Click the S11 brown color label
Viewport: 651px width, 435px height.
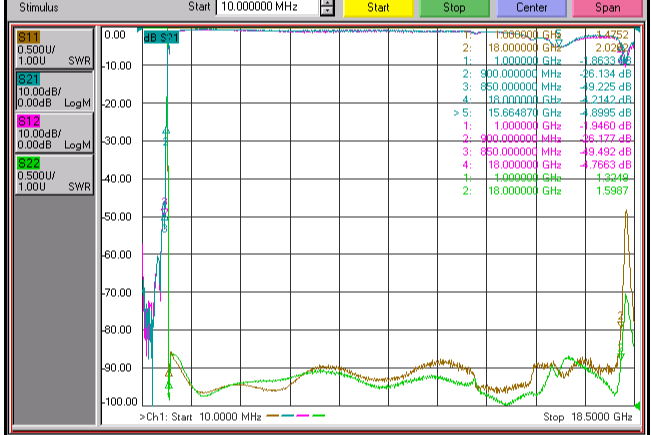[x=28, y=37]
